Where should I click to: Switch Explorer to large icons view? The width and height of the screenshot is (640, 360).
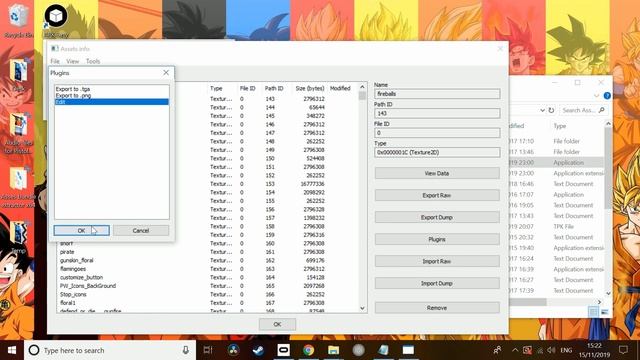pyautogui.click(x=604, y=312)
